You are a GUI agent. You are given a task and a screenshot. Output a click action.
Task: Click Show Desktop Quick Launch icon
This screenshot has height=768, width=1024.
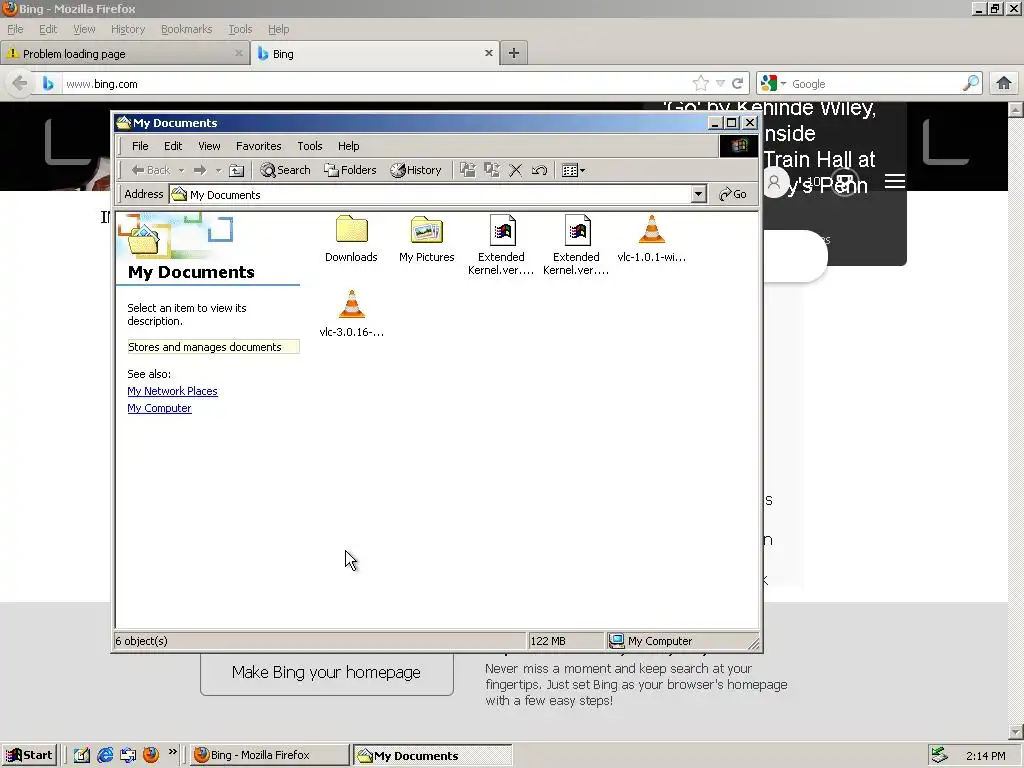click(82, 755)
